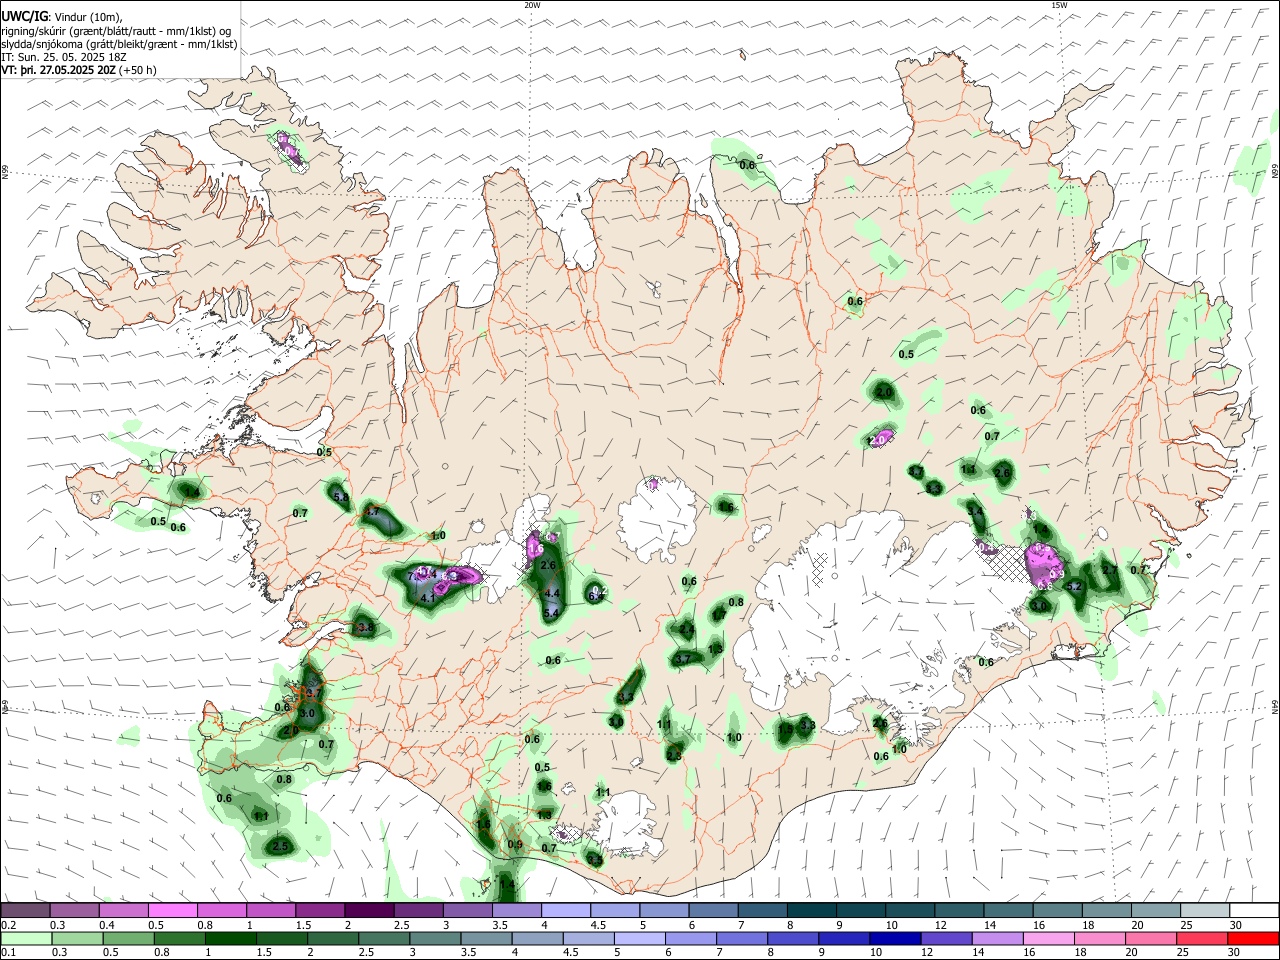Viewport: 1280px width, 960px height.
Task: Click the '64N' latitude label on the right edge
Action: 1275,706
